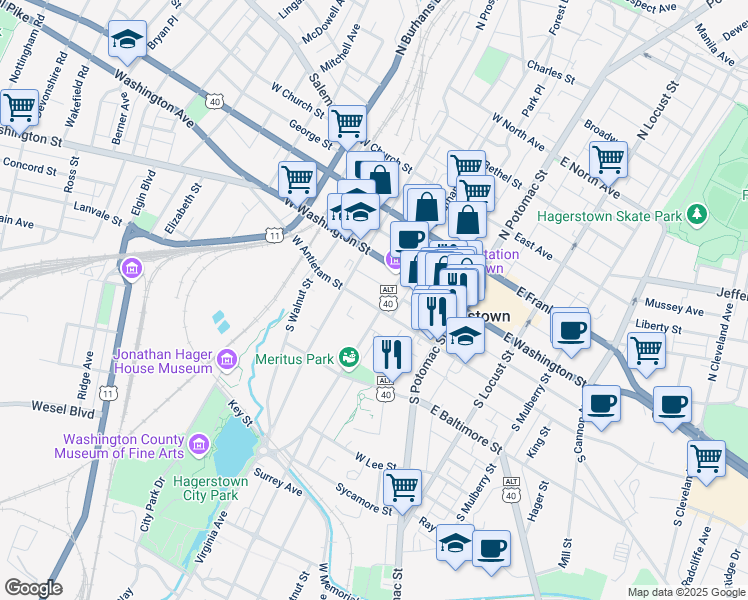Select the Hagerstown Skate Park label

coord(610,216)
